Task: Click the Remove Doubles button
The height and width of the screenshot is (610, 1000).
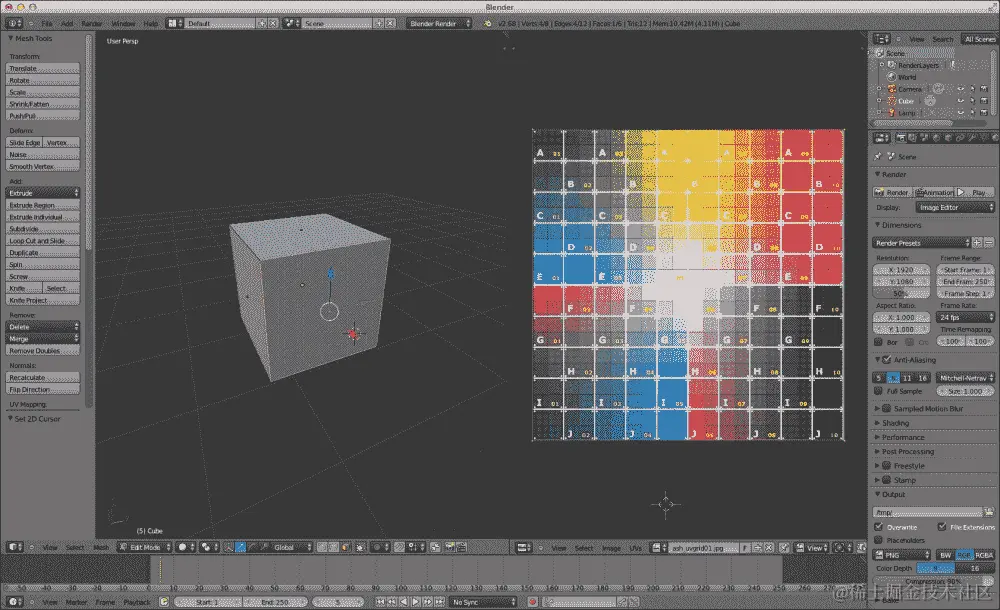Action: click(43, 351)
